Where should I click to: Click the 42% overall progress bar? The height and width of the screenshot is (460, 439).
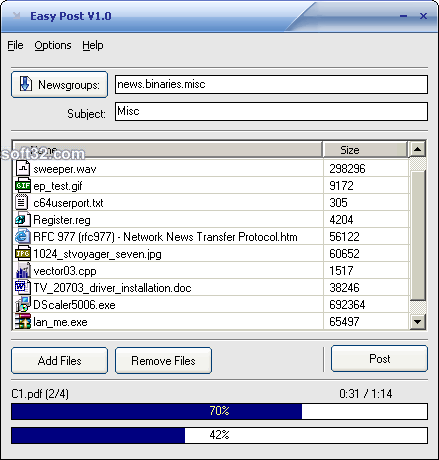[x=219, y=435]
